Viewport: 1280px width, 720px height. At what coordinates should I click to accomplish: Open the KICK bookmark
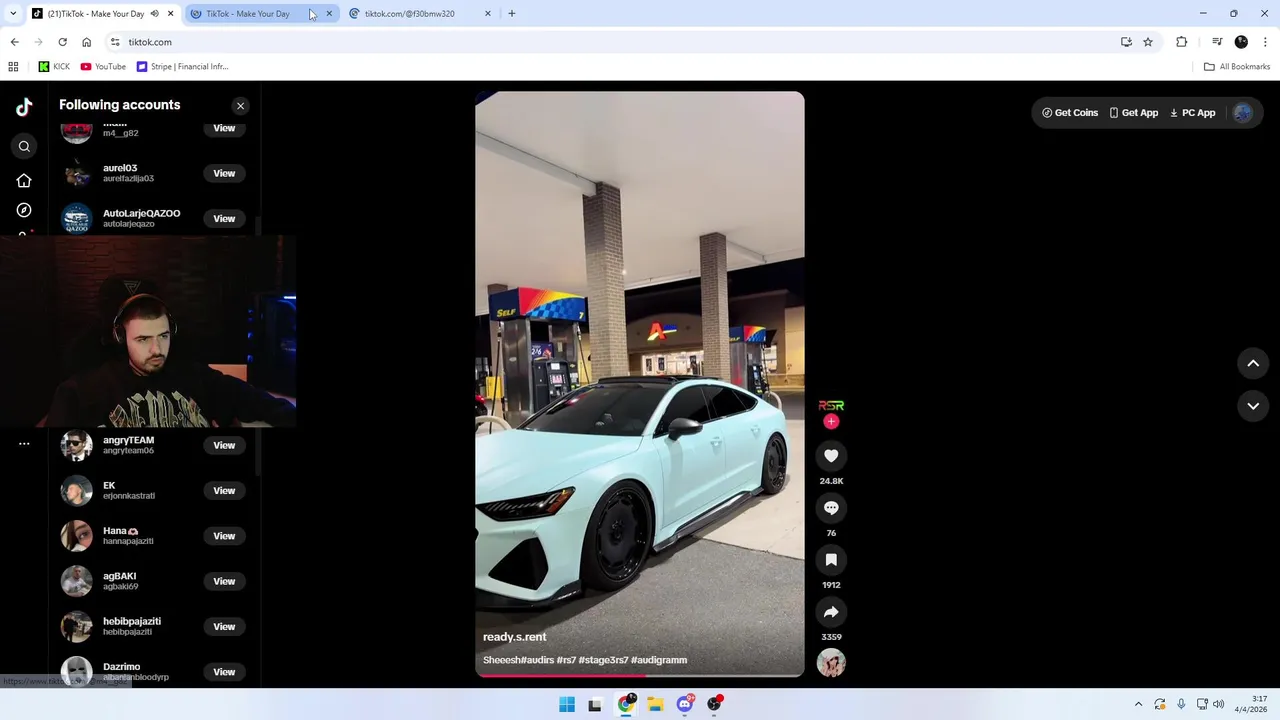coord(54,67)
